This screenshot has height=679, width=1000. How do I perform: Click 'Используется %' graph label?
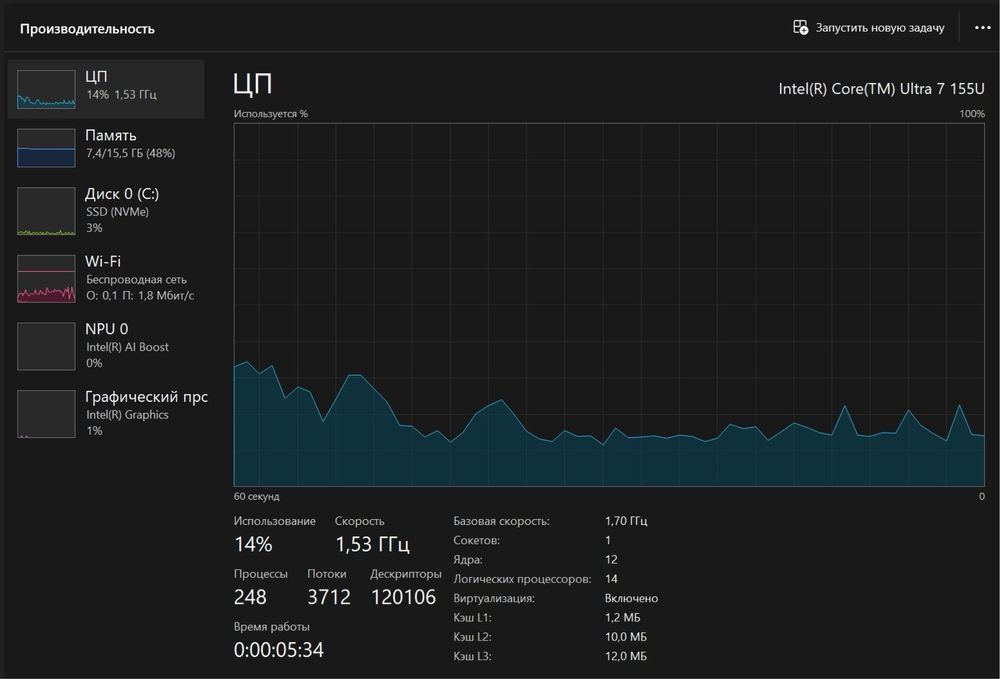click(270, 113)
